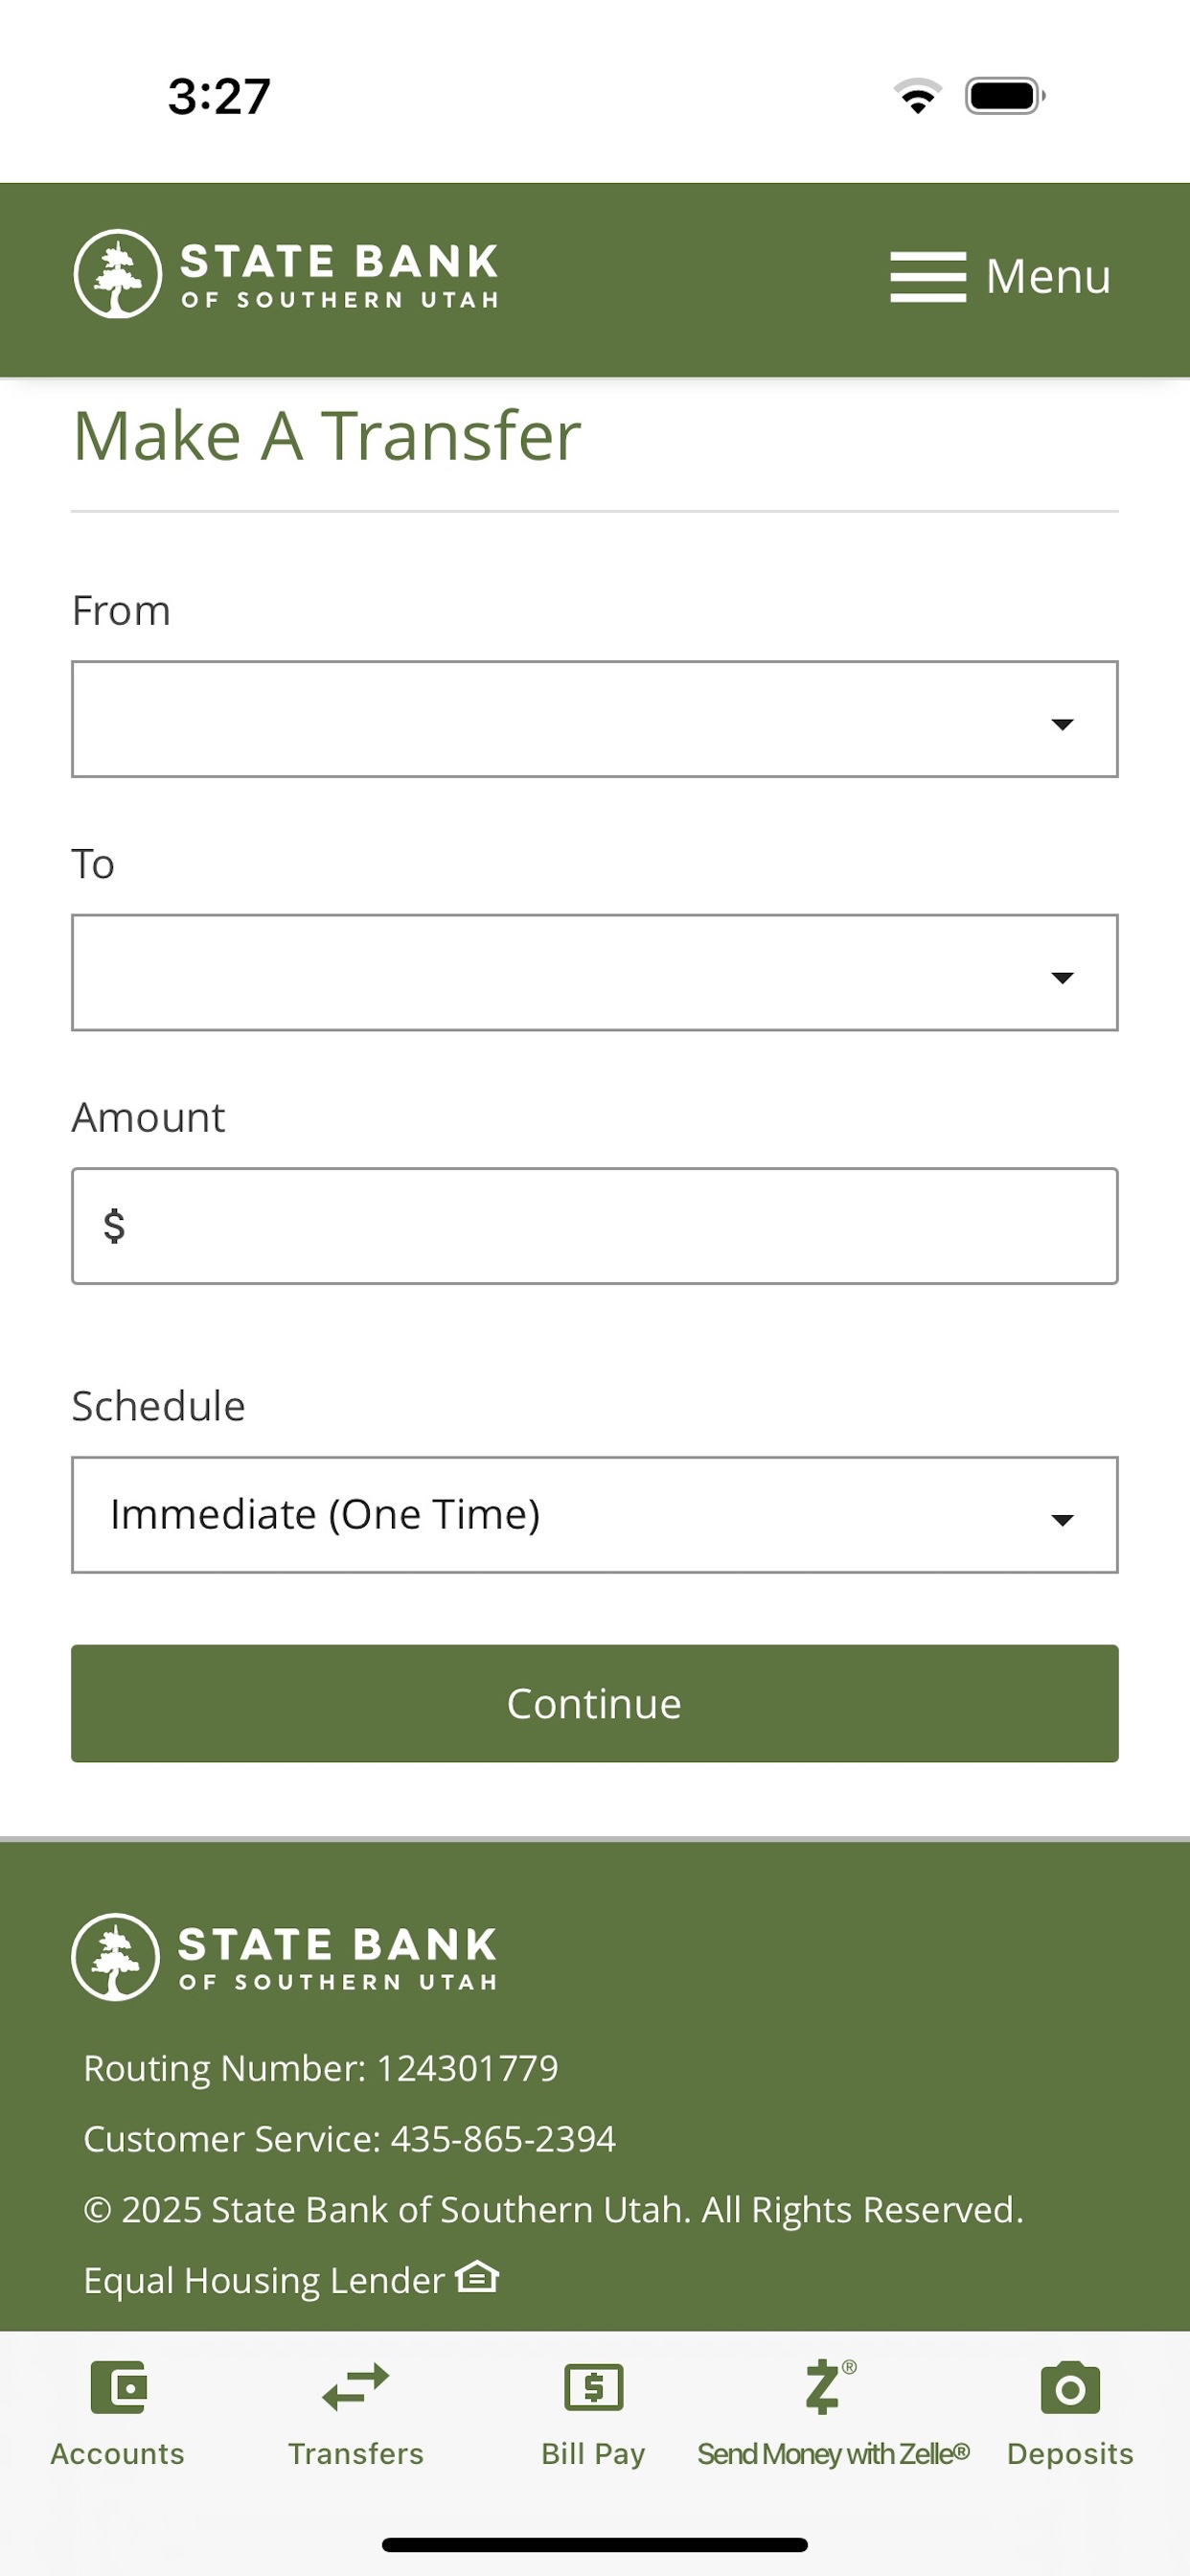Tap the Routing Number text
The width and height of the screenshot is (1190, 2576).
[321, 2068]
